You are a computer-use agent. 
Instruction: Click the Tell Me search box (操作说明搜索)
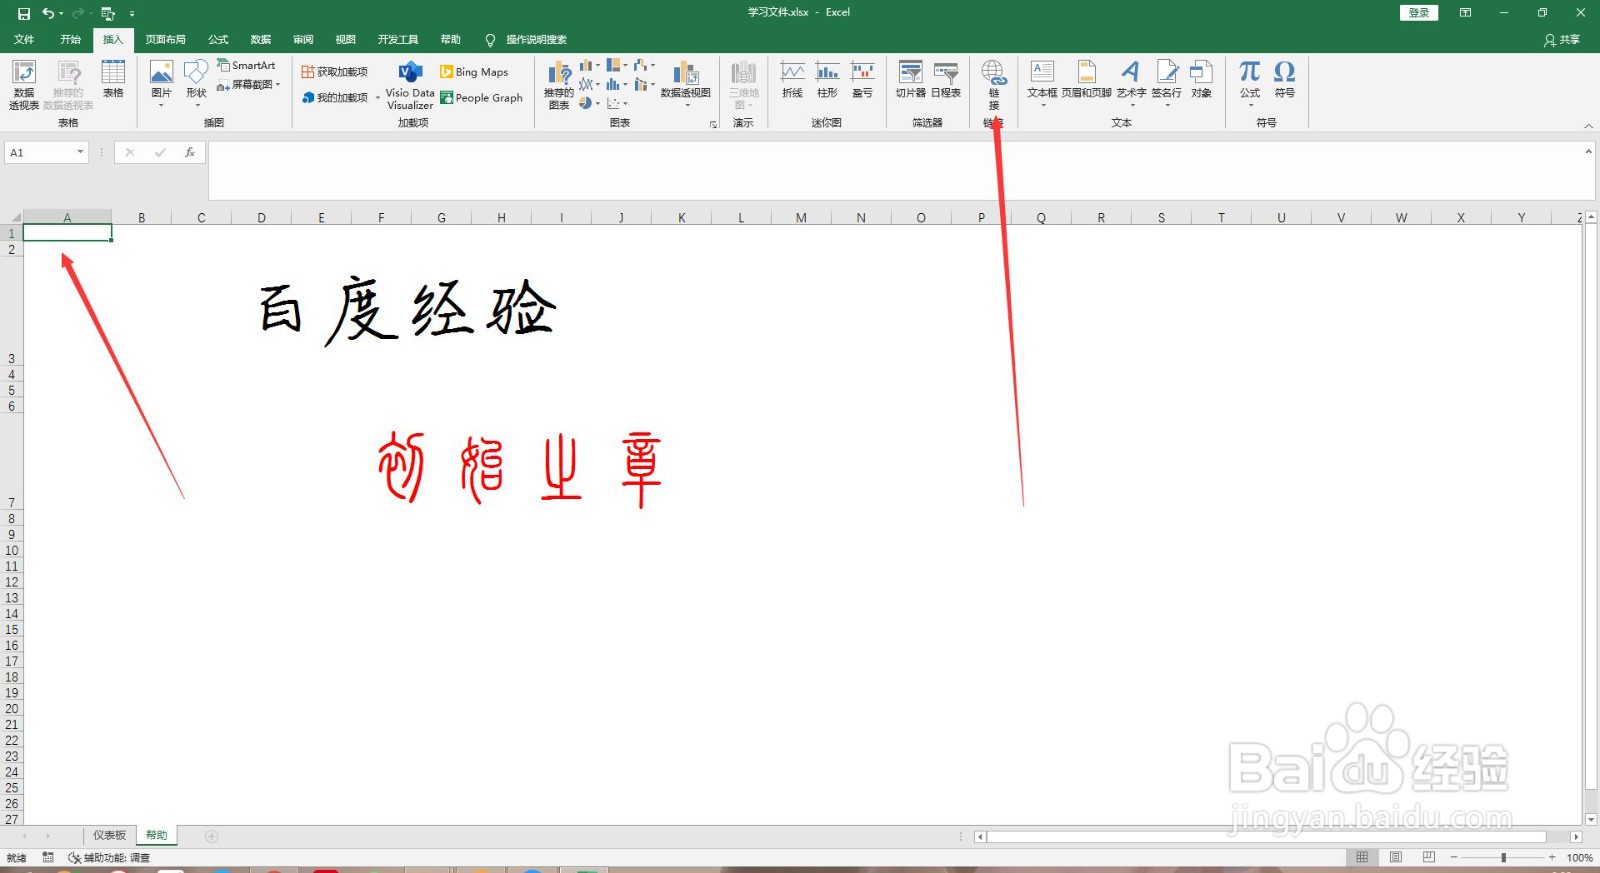pyautogui.click(x=527, y=40)
